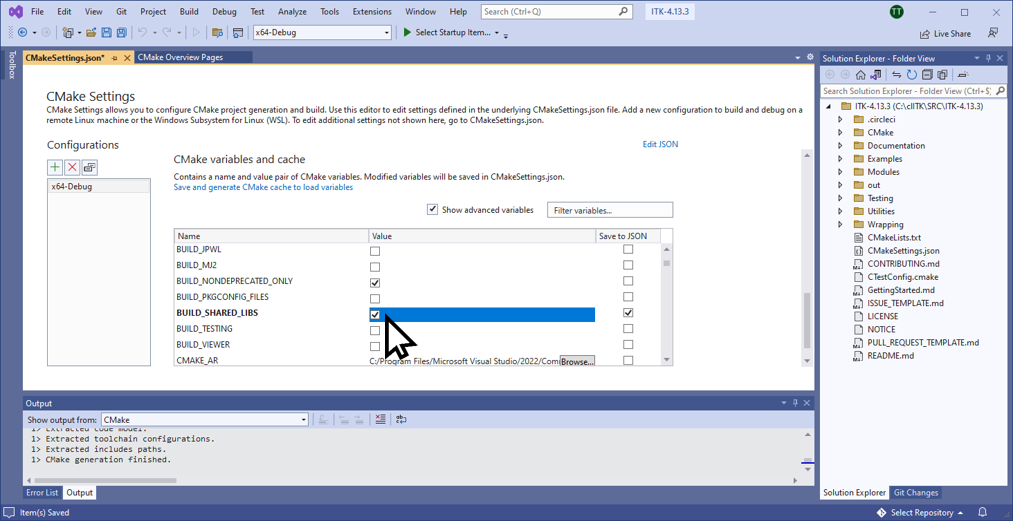Select x64-Debug in configurations list
The width and height of the screenshot is (1013, 521).
(99, 186)
